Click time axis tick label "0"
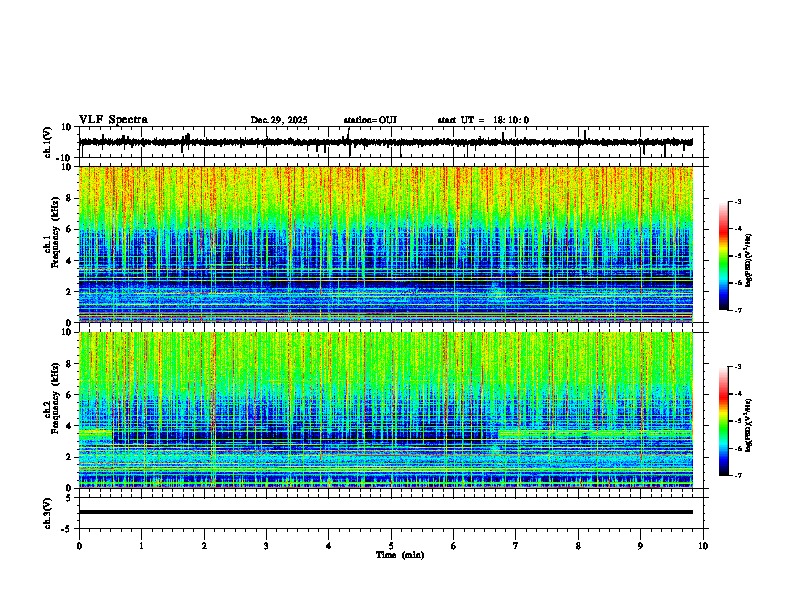792x612 pixels. coord(79,546)
